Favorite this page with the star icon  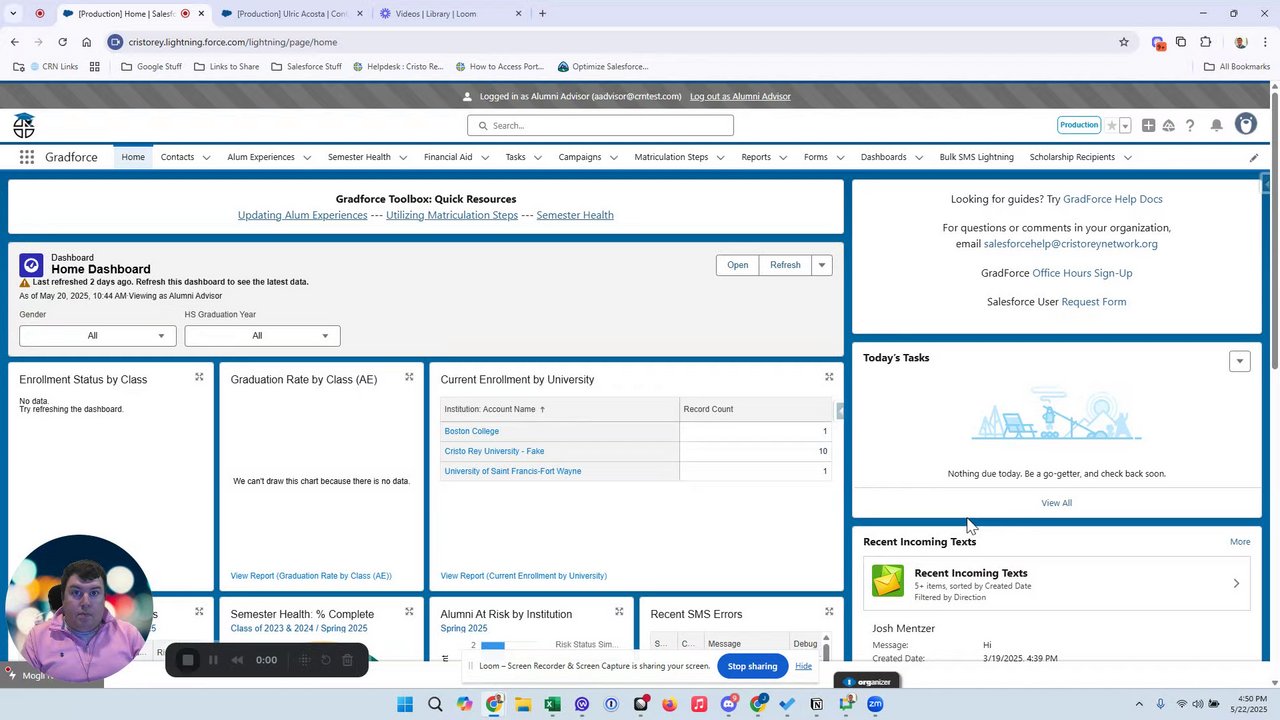click(x=1111, y=125)
